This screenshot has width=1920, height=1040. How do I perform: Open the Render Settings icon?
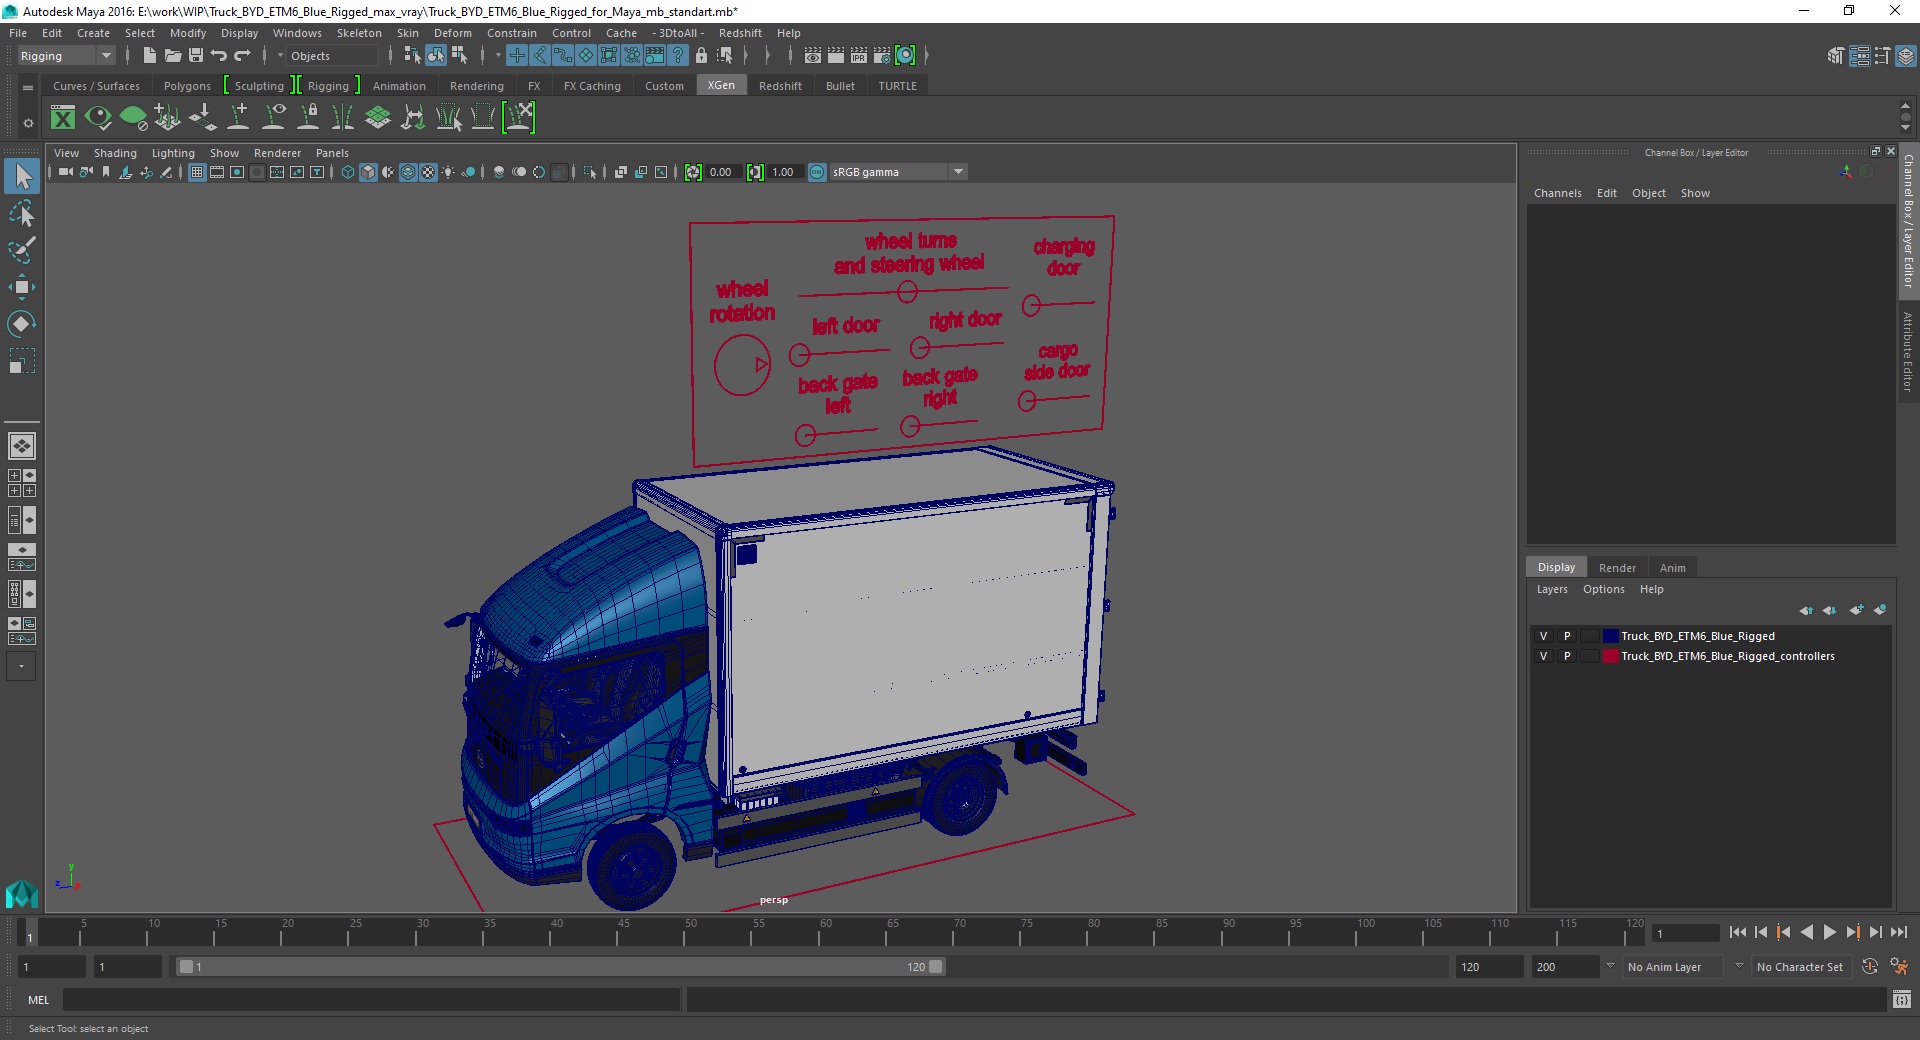point(882,56)
